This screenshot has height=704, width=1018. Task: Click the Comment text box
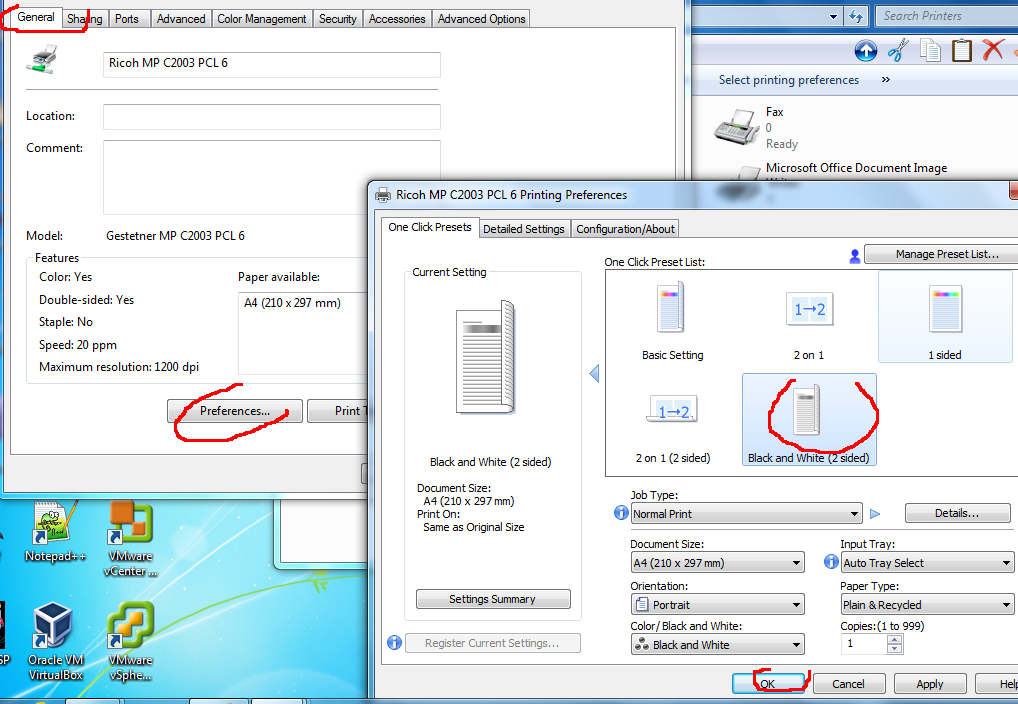[271, 177]
